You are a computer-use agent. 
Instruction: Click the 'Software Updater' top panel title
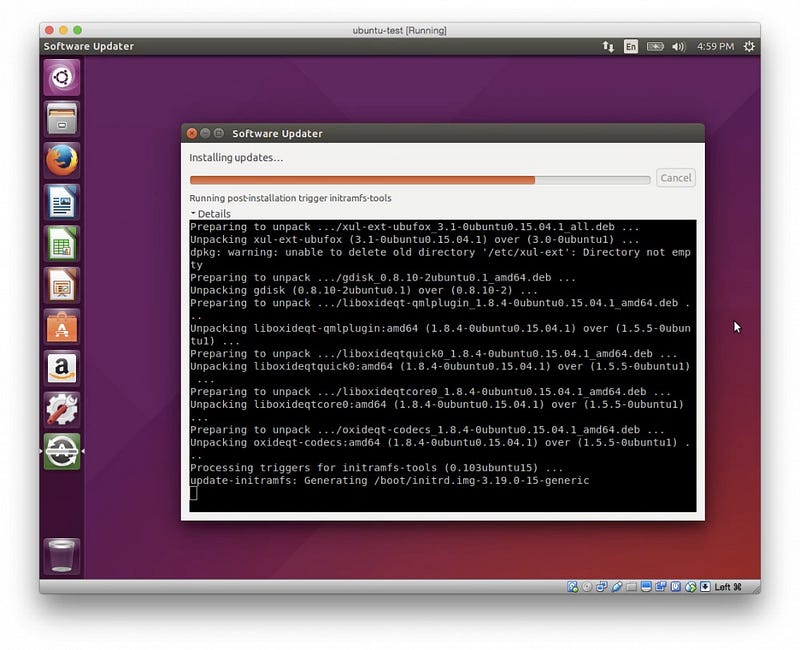(89, 46)
